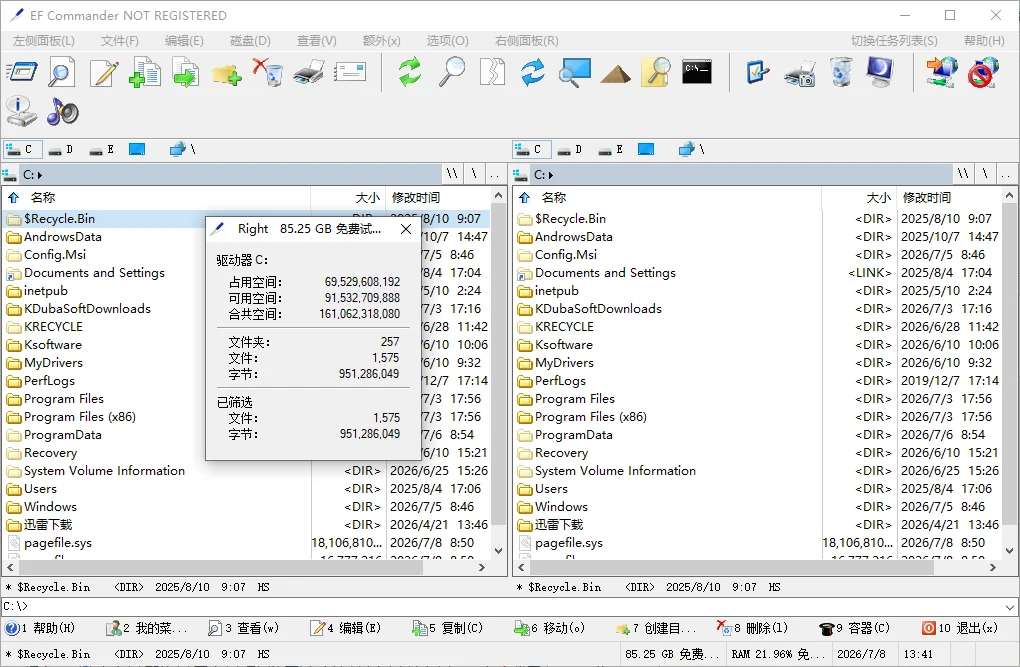
Task: Sort the right panel by 修改时间 column
Action: pos(948,197)
